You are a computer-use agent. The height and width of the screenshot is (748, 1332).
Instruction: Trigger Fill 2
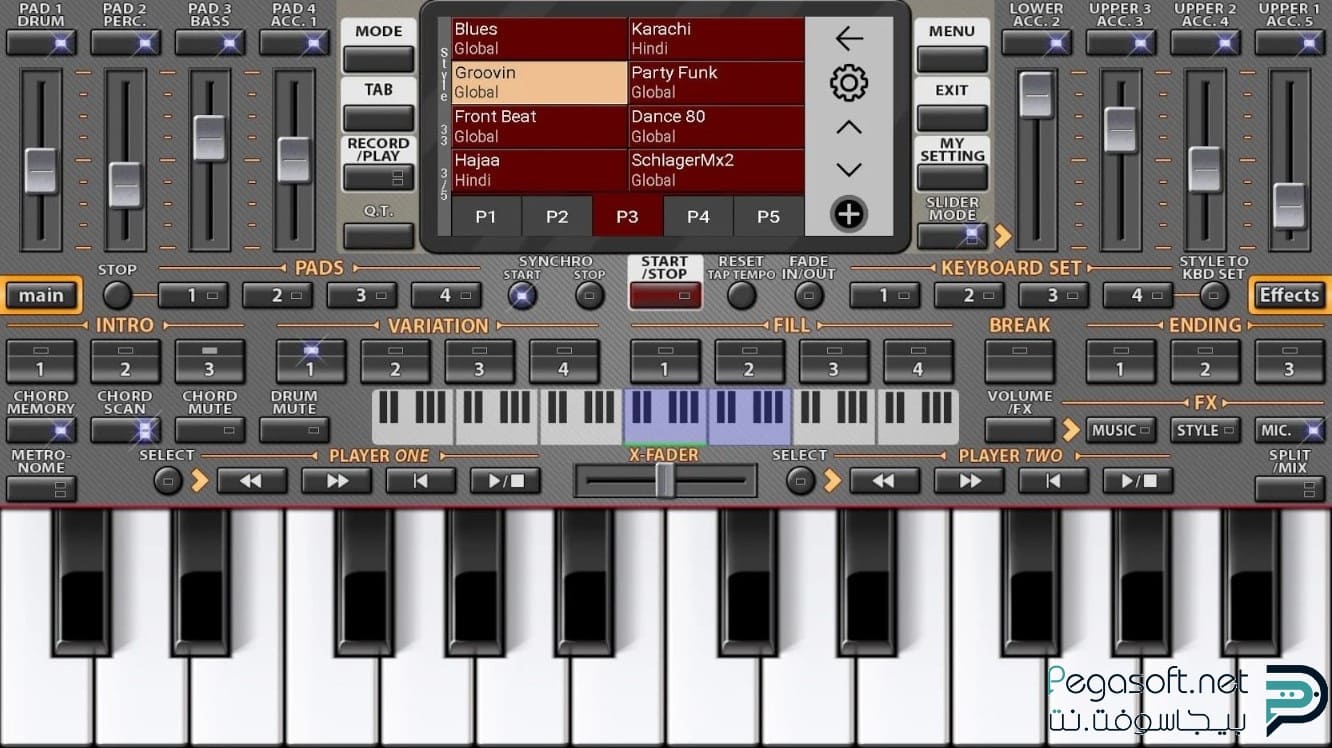click(x=749, y=361)
